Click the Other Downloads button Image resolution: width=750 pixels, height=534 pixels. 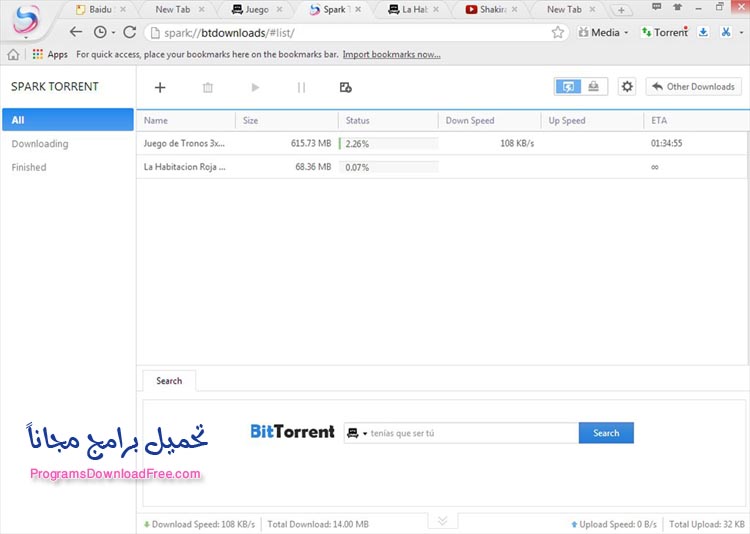pos(694,87)
